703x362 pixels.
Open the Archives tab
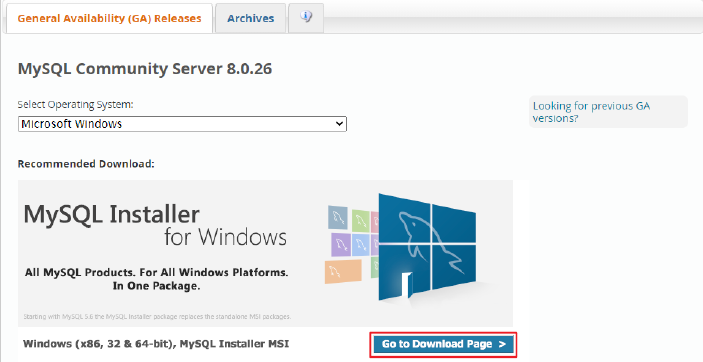tap(250, 18)
